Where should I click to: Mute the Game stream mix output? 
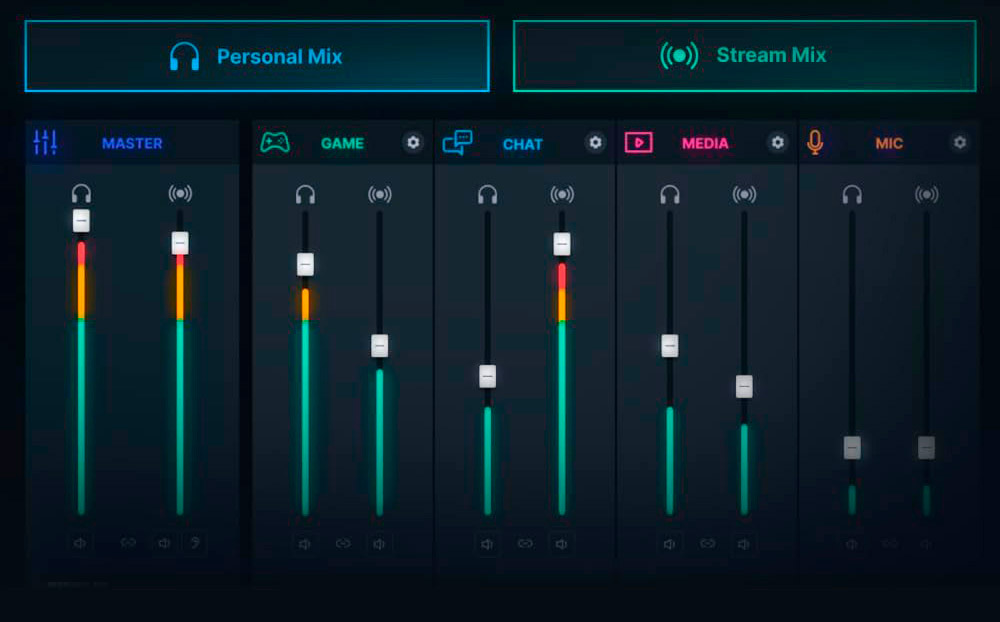coord(379,544)
